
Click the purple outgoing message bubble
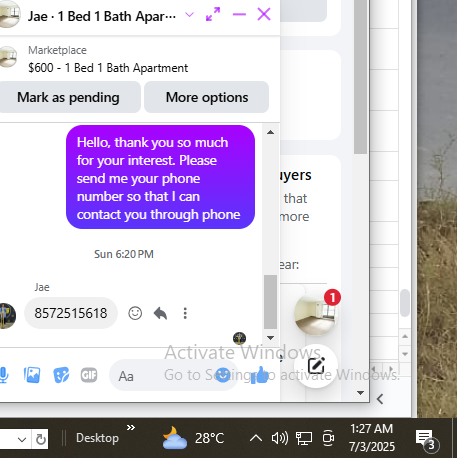tap(160, 177)
